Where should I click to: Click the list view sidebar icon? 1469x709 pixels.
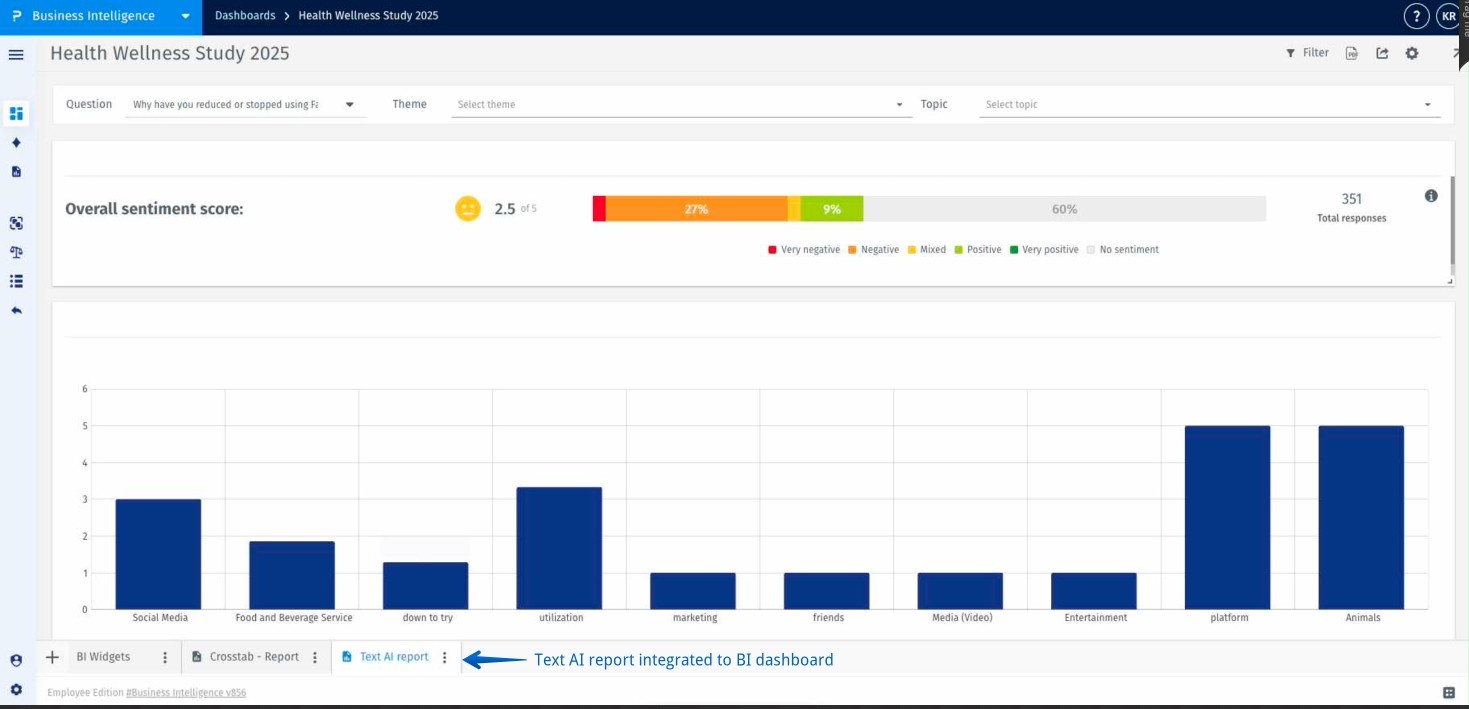(x=16, y=281)
